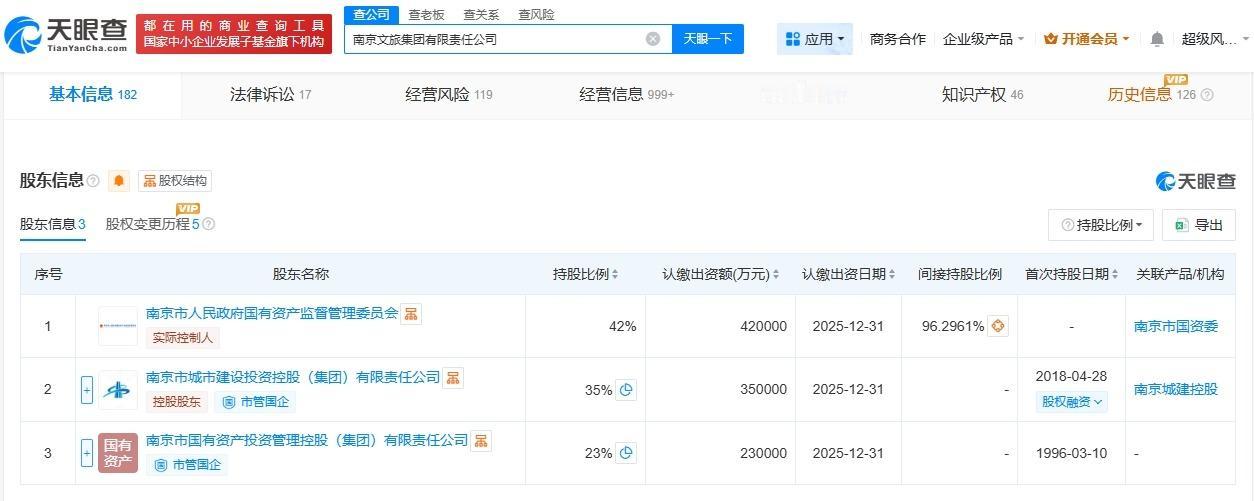
Task: Open shareholder 南京市国有资产投资管理控股（集团）有限责任公司
Action: pos(307,440)
